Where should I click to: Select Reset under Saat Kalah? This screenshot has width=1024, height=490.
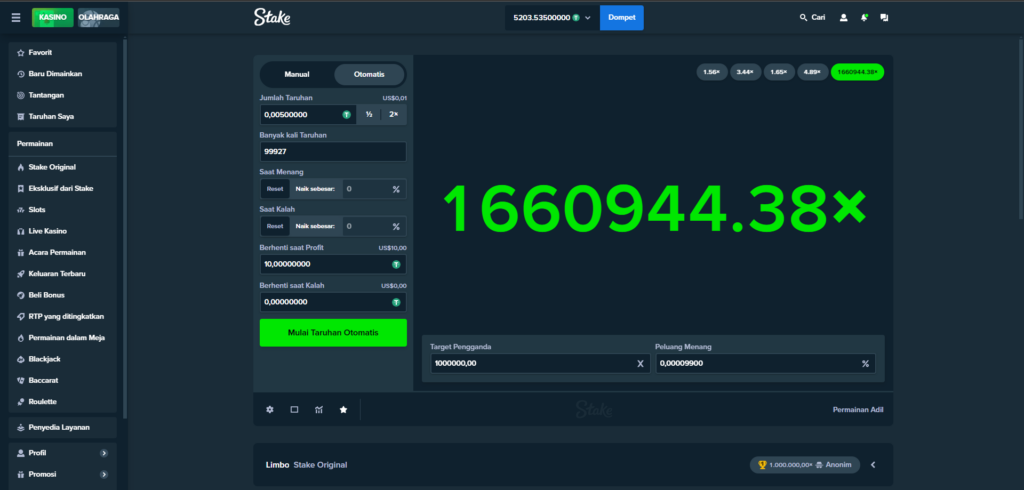pos(275,226)
